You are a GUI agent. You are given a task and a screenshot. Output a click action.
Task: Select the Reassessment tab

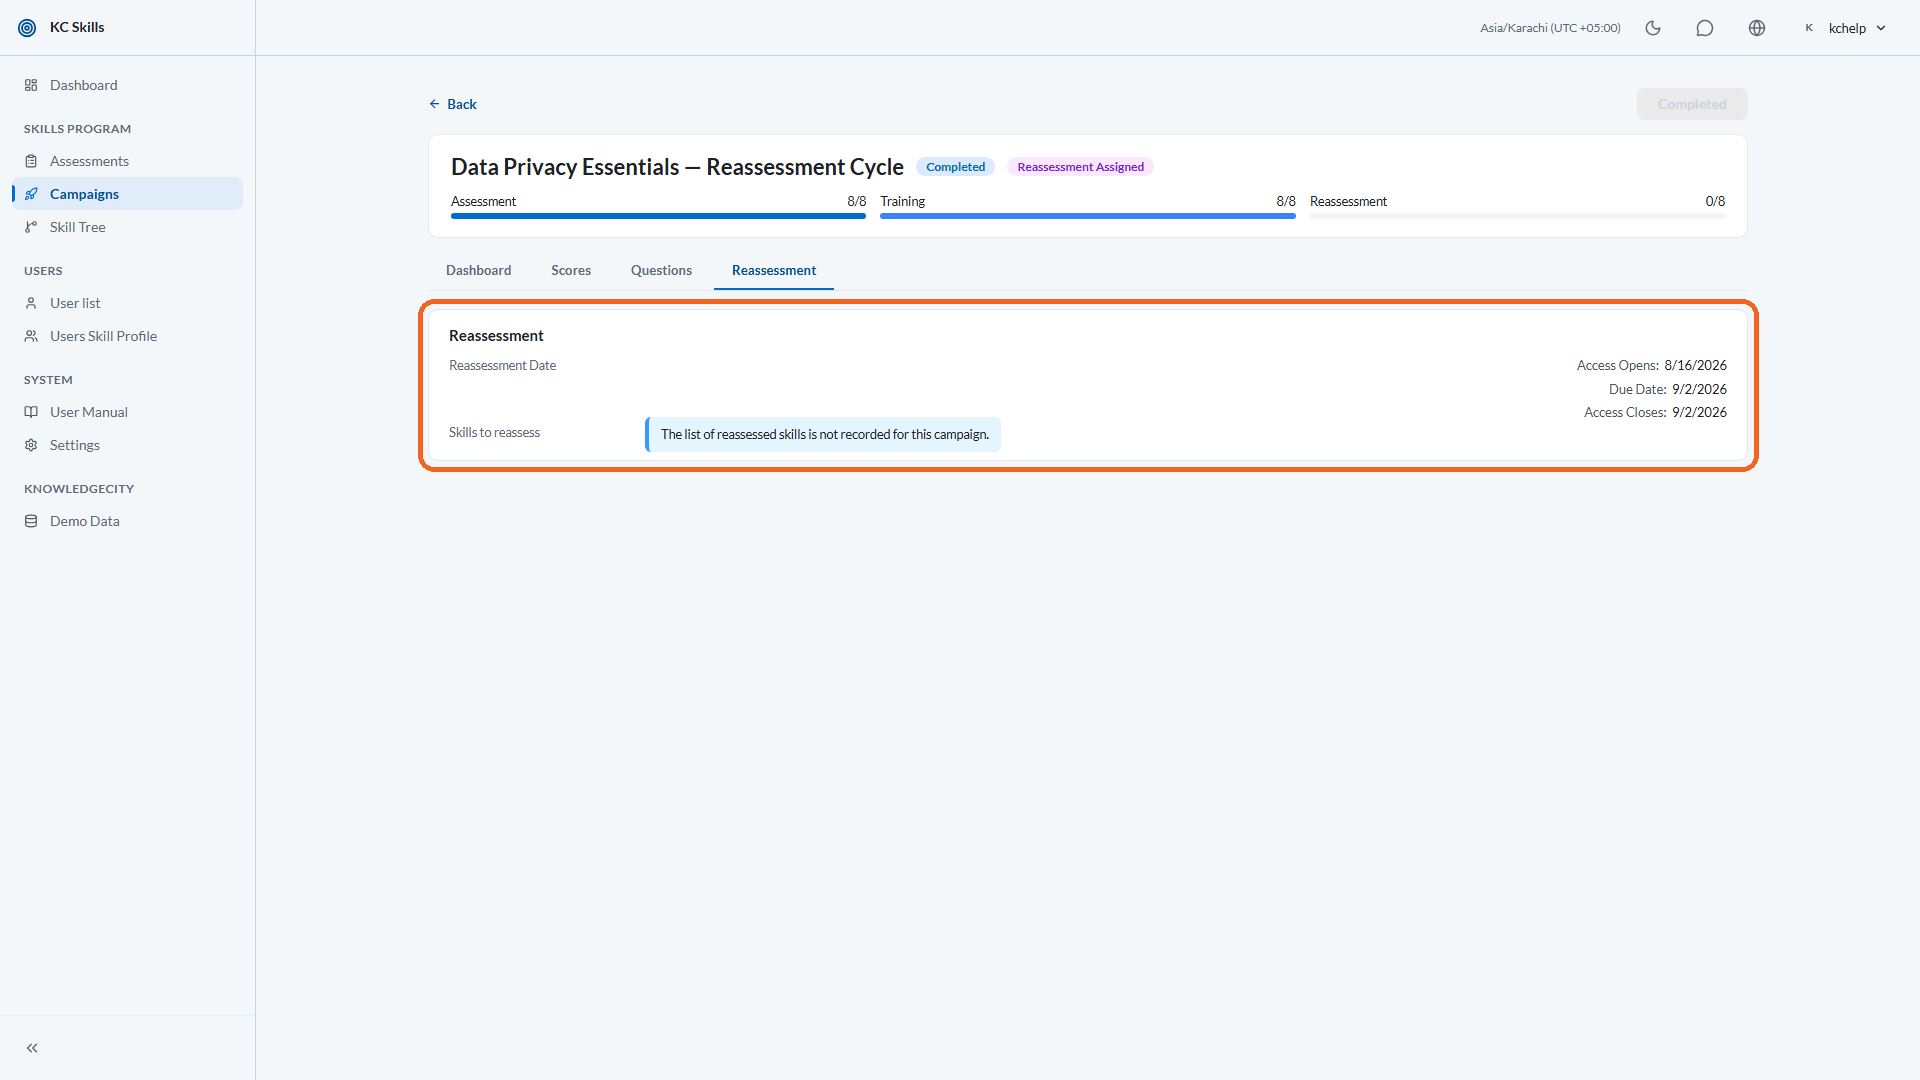tap(774, 270)
